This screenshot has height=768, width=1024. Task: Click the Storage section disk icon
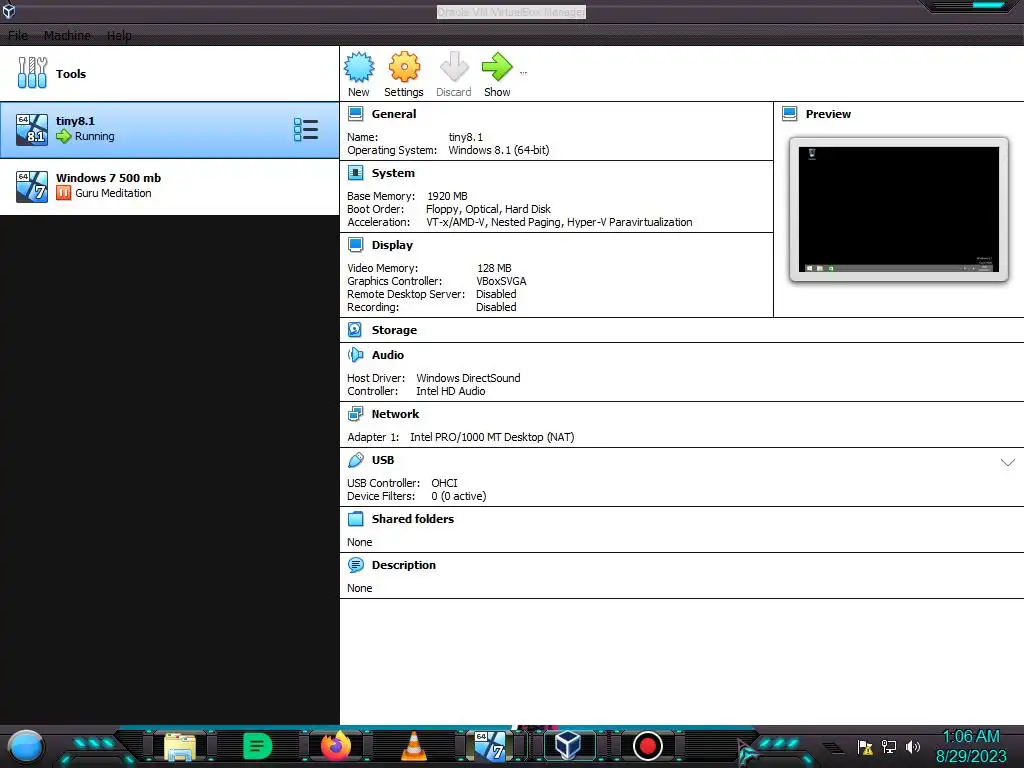[x=355, y=330]
